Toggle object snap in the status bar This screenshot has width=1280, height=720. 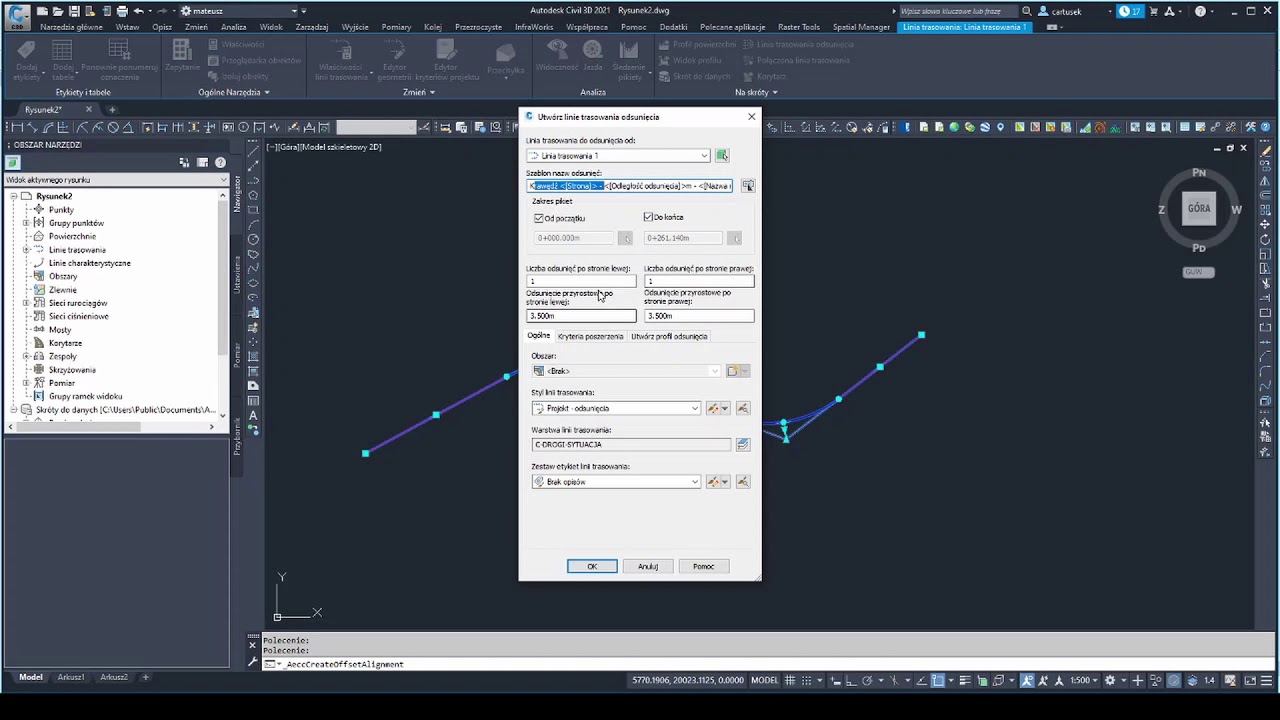click(x=937, y=680)
